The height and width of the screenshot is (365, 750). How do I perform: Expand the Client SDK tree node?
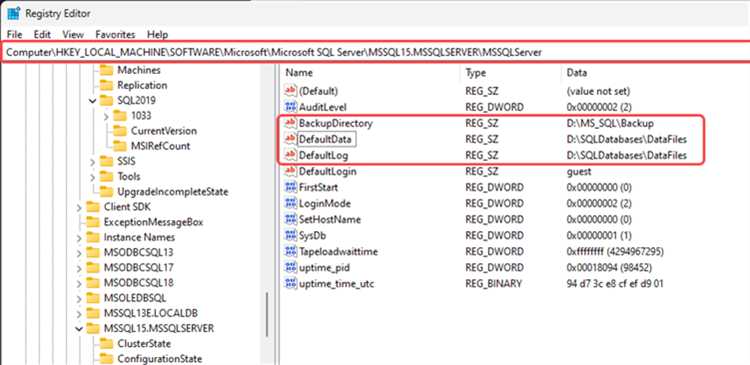click(79, 207)
